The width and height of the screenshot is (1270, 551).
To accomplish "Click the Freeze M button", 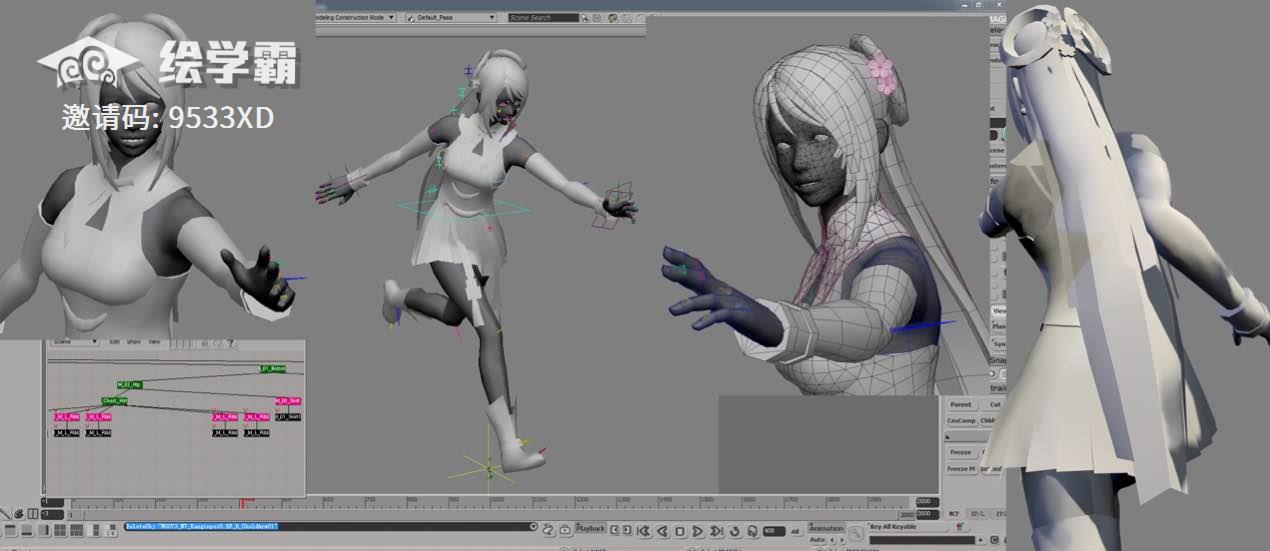I will click(x=960, y=469).
